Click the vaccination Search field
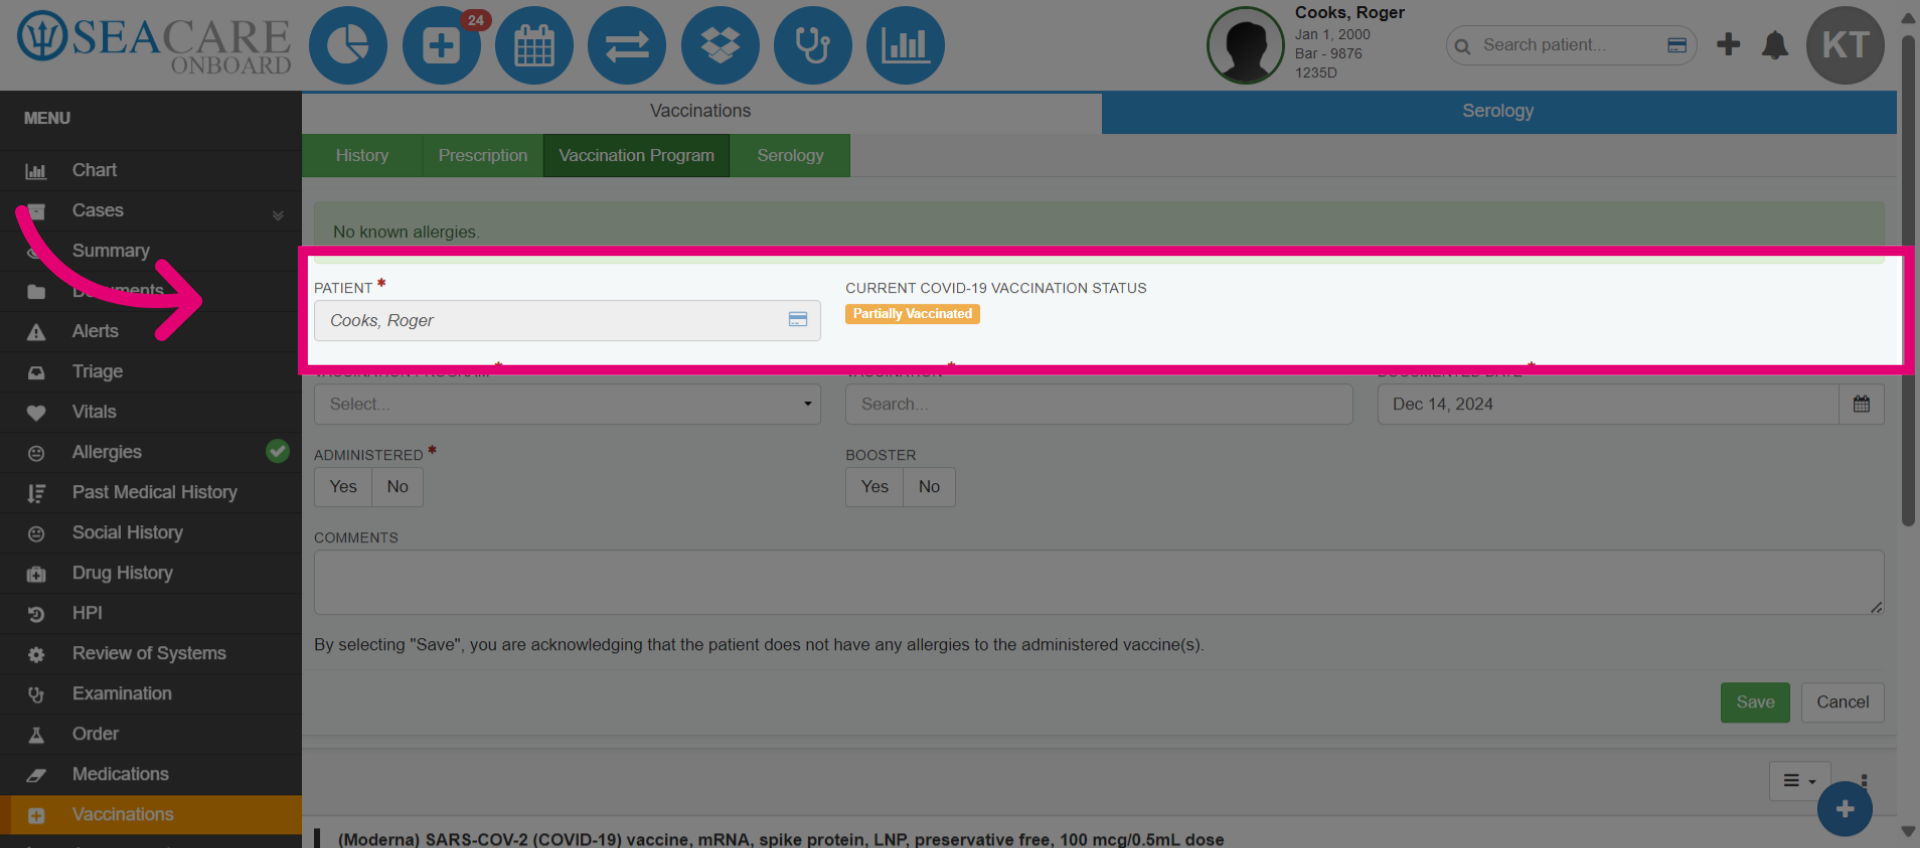The height and width of the screenshot is (848, 1920). click(x=1099, y=404)
